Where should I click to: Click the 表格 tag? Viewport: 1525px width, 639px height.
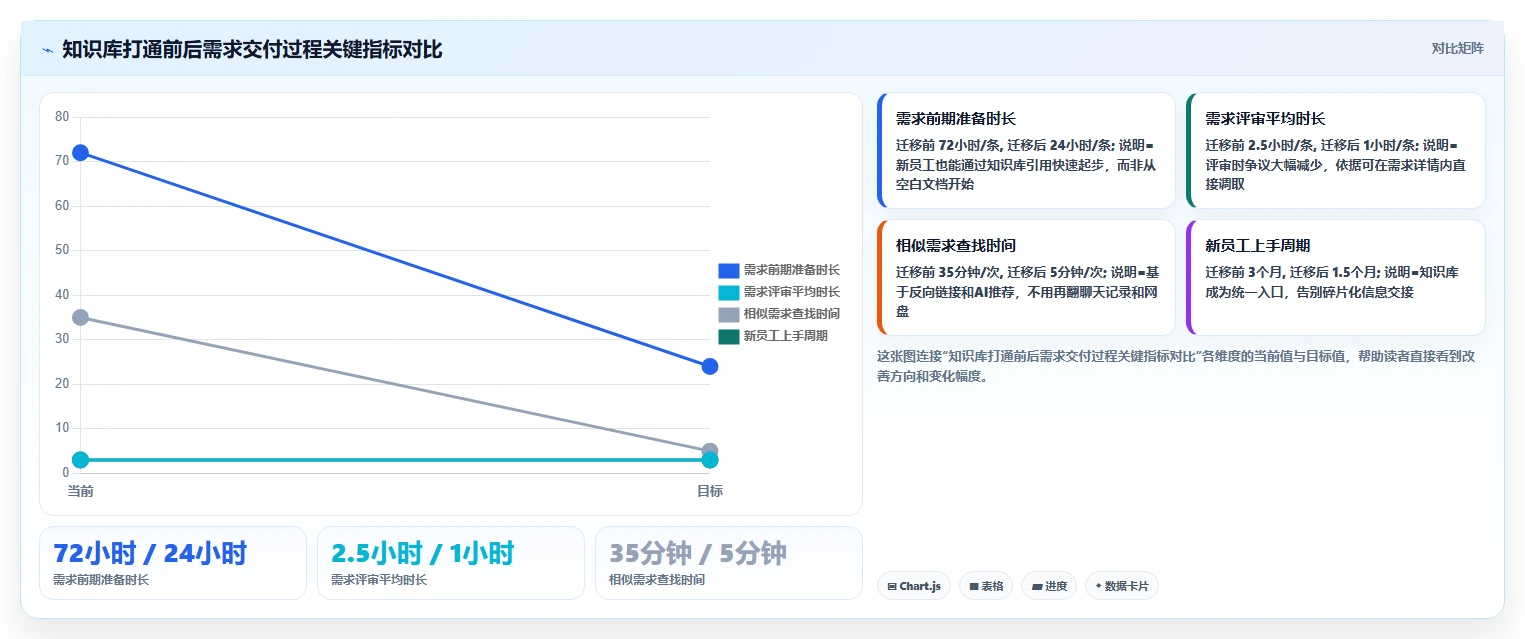click(987, 586)
